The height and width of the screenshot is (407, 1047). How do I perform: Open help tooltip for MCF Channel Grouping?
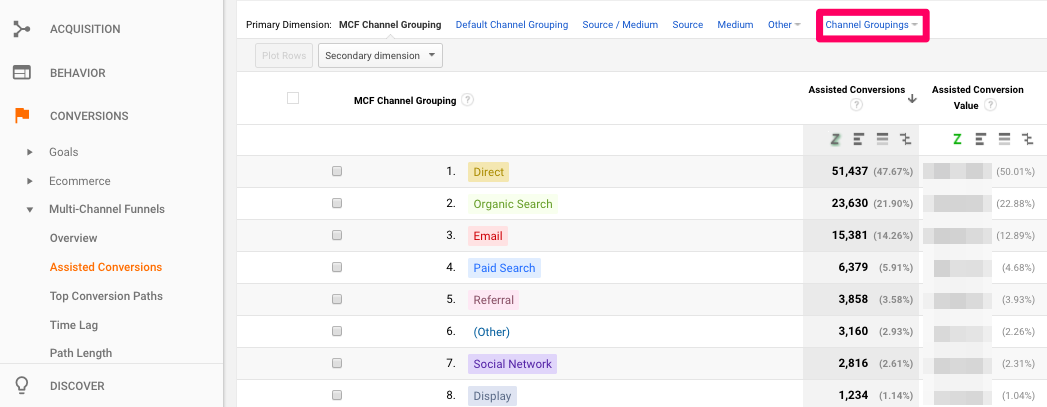pos(468,100)
